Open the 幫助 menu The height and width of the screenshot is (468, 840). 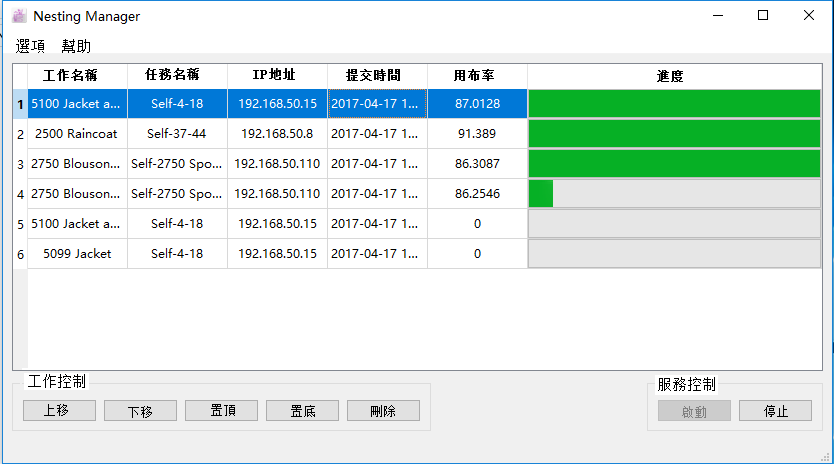(x=76, y=46)
